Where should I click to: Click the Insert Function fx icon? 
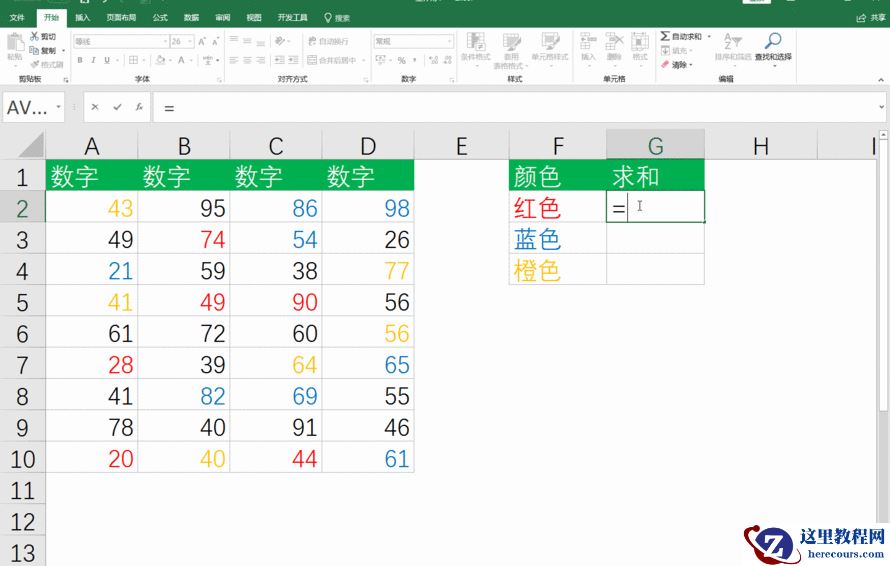pos(139,107)
